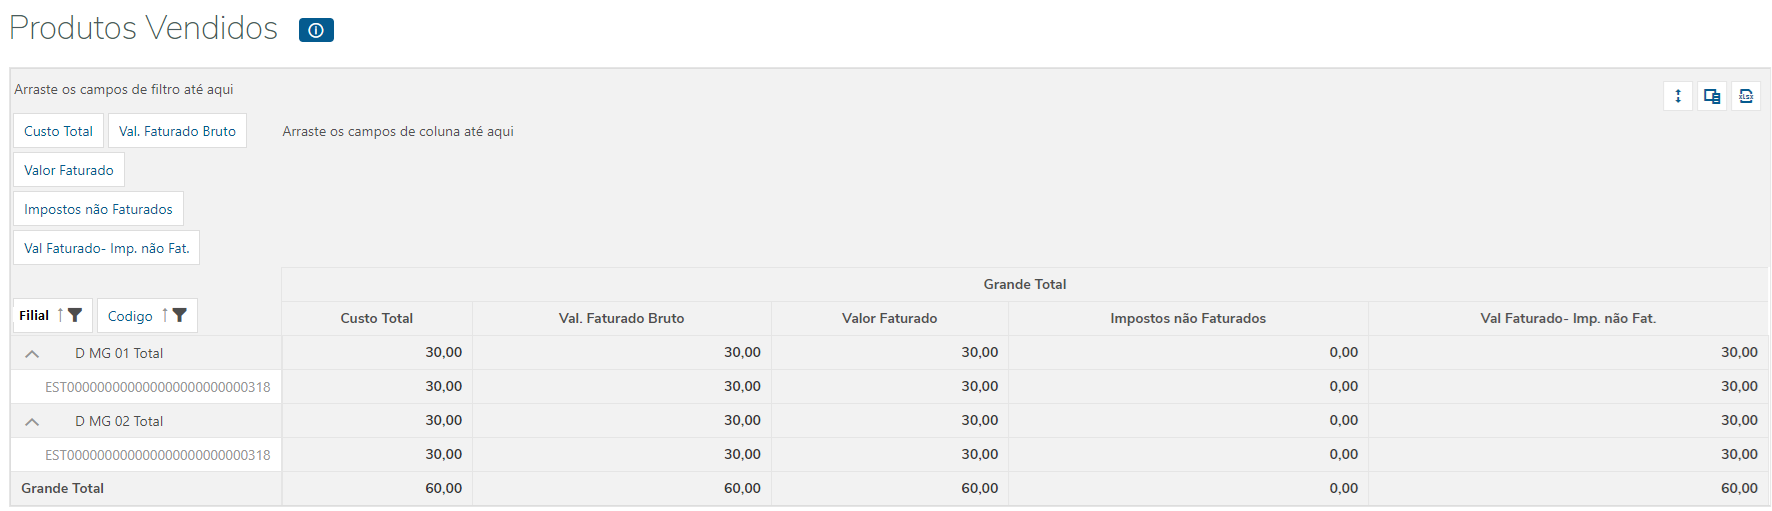
Task: Open the field chooser panel icon
Action: (x=1712, y=96)
